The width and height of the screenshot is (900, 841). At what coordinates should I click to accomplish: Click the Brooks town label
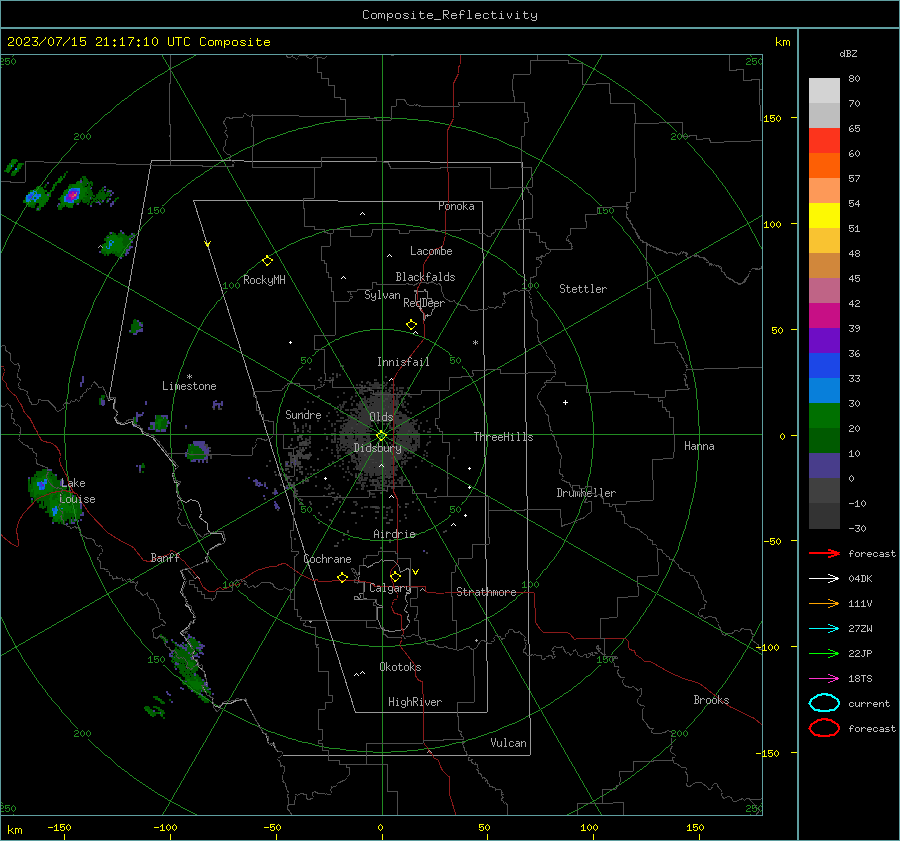[x=711, y=700]
